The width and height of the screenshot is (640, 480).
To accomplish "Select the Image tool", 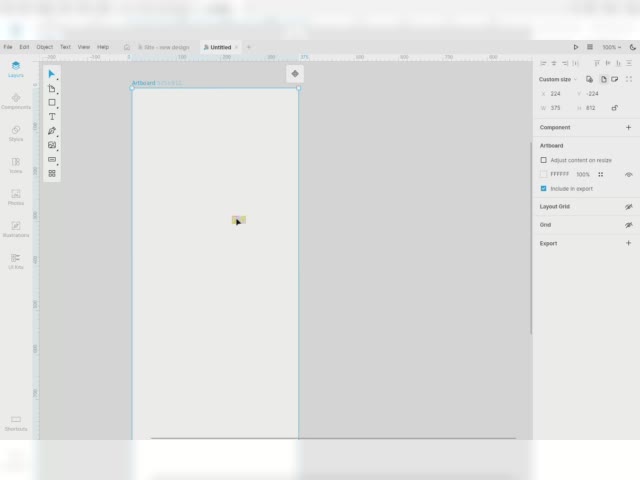I will 52,145.
